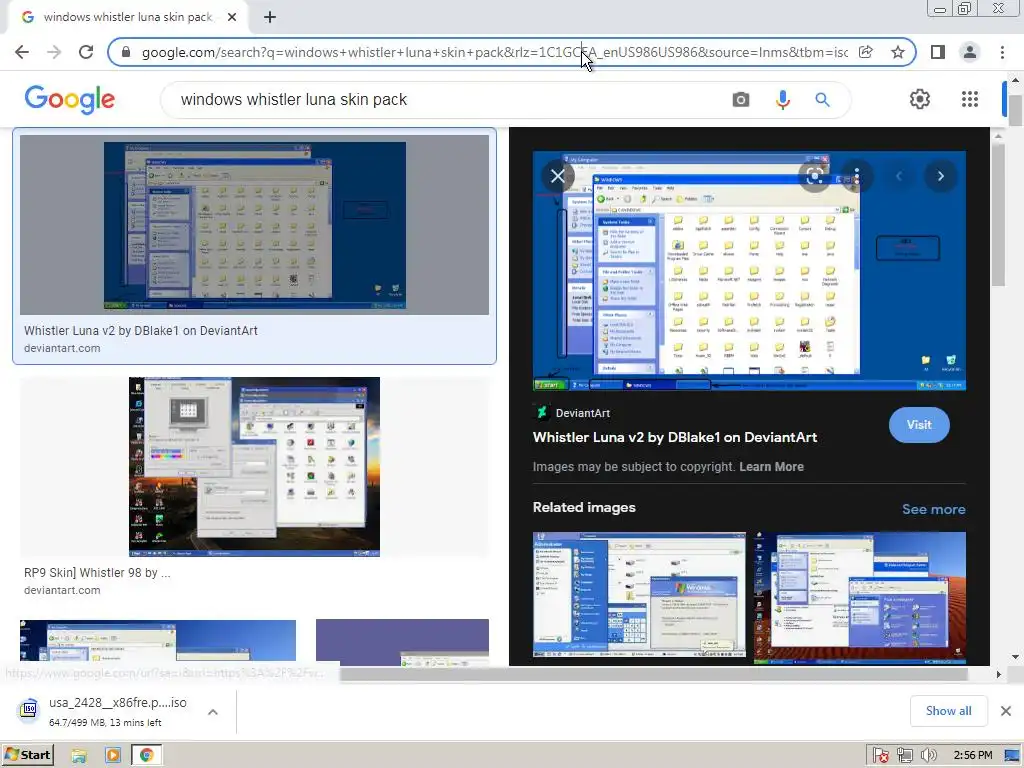Open large preview image of Whistler Luna
This screenshot has width=1024, height=768.
click(x=749, y=271)
